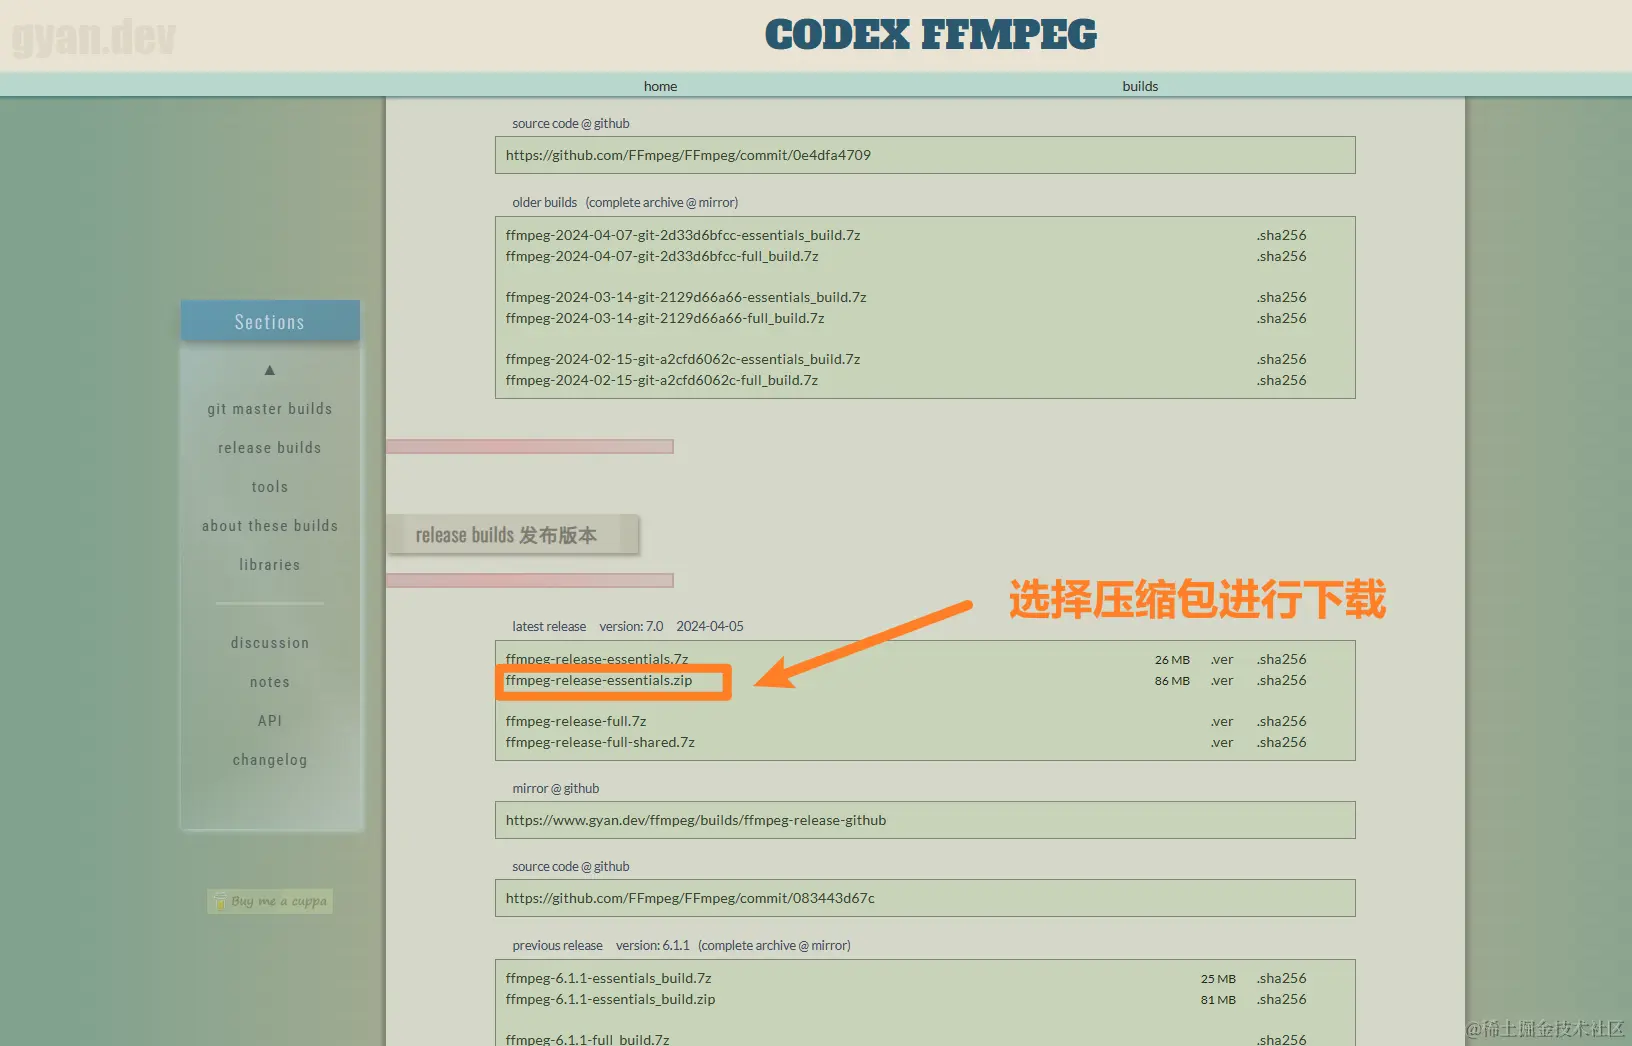The height and width of the screenshot is (1046, 1632).
Task: Open .sha256 for 6.1.1 essentials_build.zip
Action: coord(1282,999)
